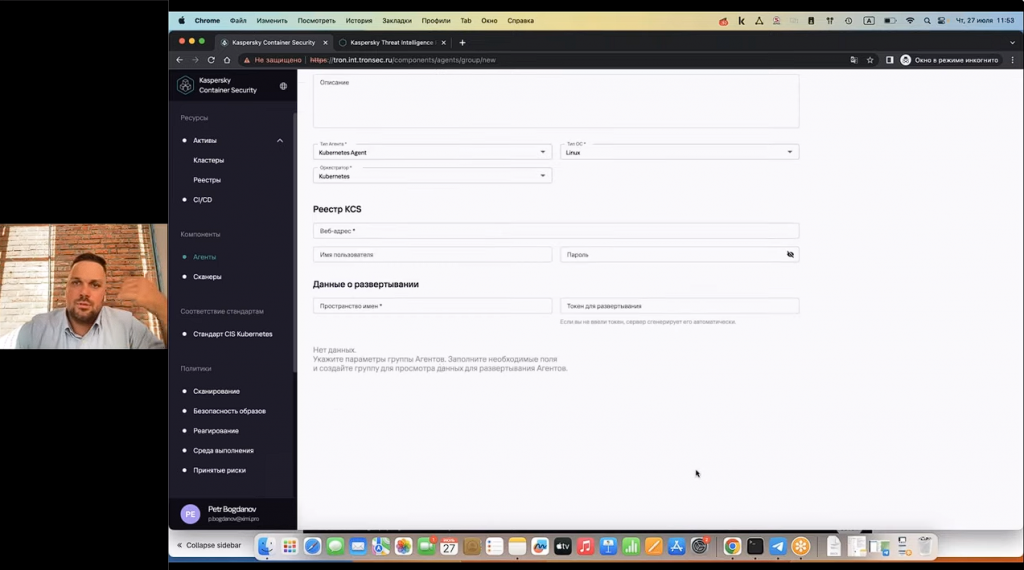Open Принятые риски page

[x=219, y=470]
